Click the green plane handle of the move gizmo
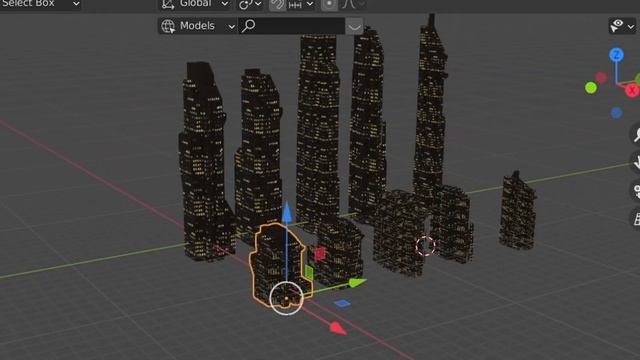The image size is (640, 360). (309, 273)
